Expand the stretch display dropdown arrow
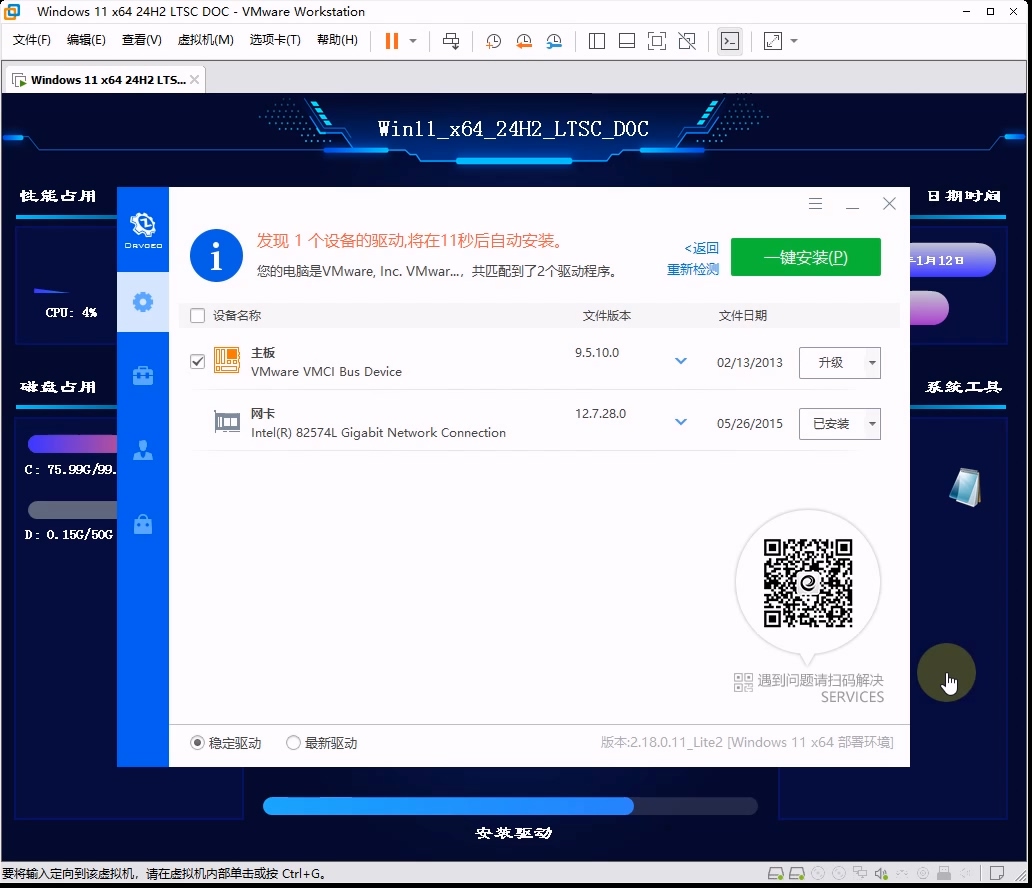Viewport: 1032px width, 888px height. click(794, 41)
